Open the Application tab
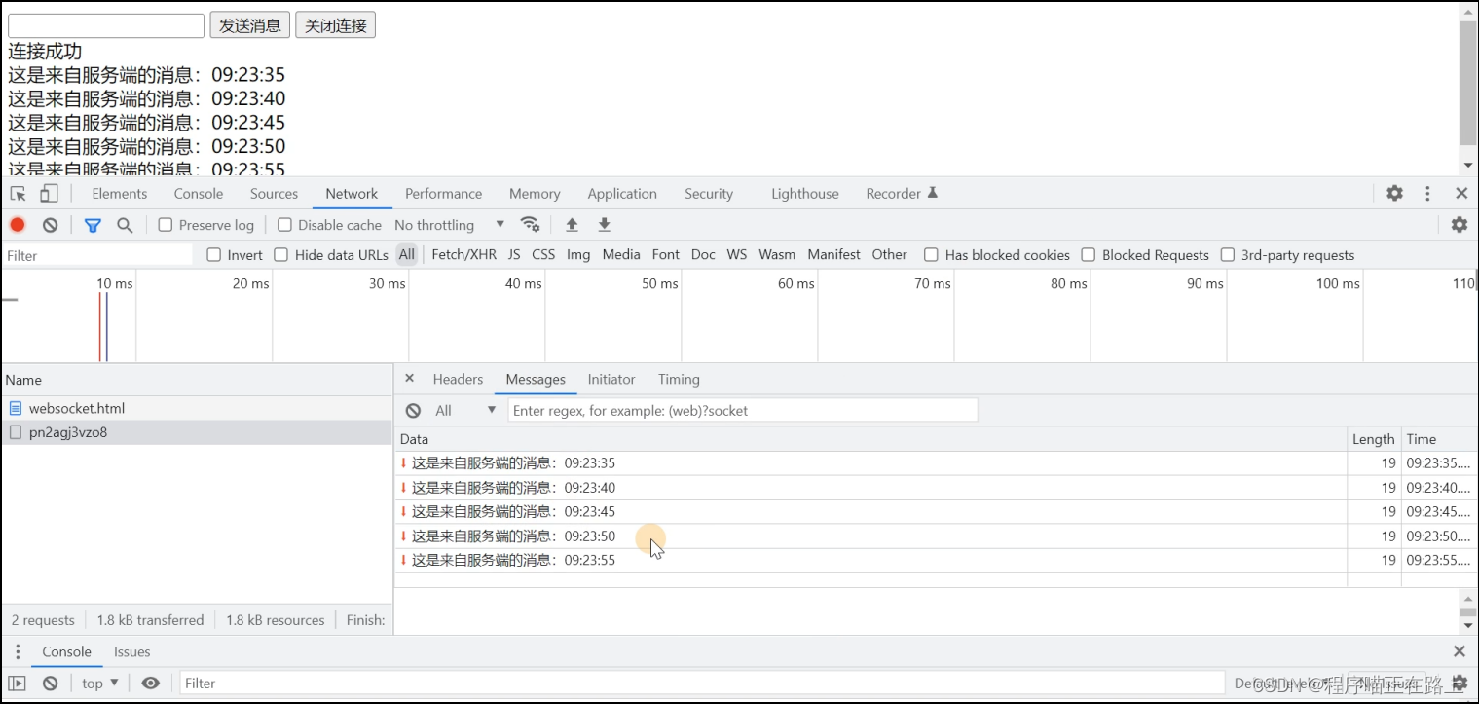1479x704 pixels. pos(622,194)
